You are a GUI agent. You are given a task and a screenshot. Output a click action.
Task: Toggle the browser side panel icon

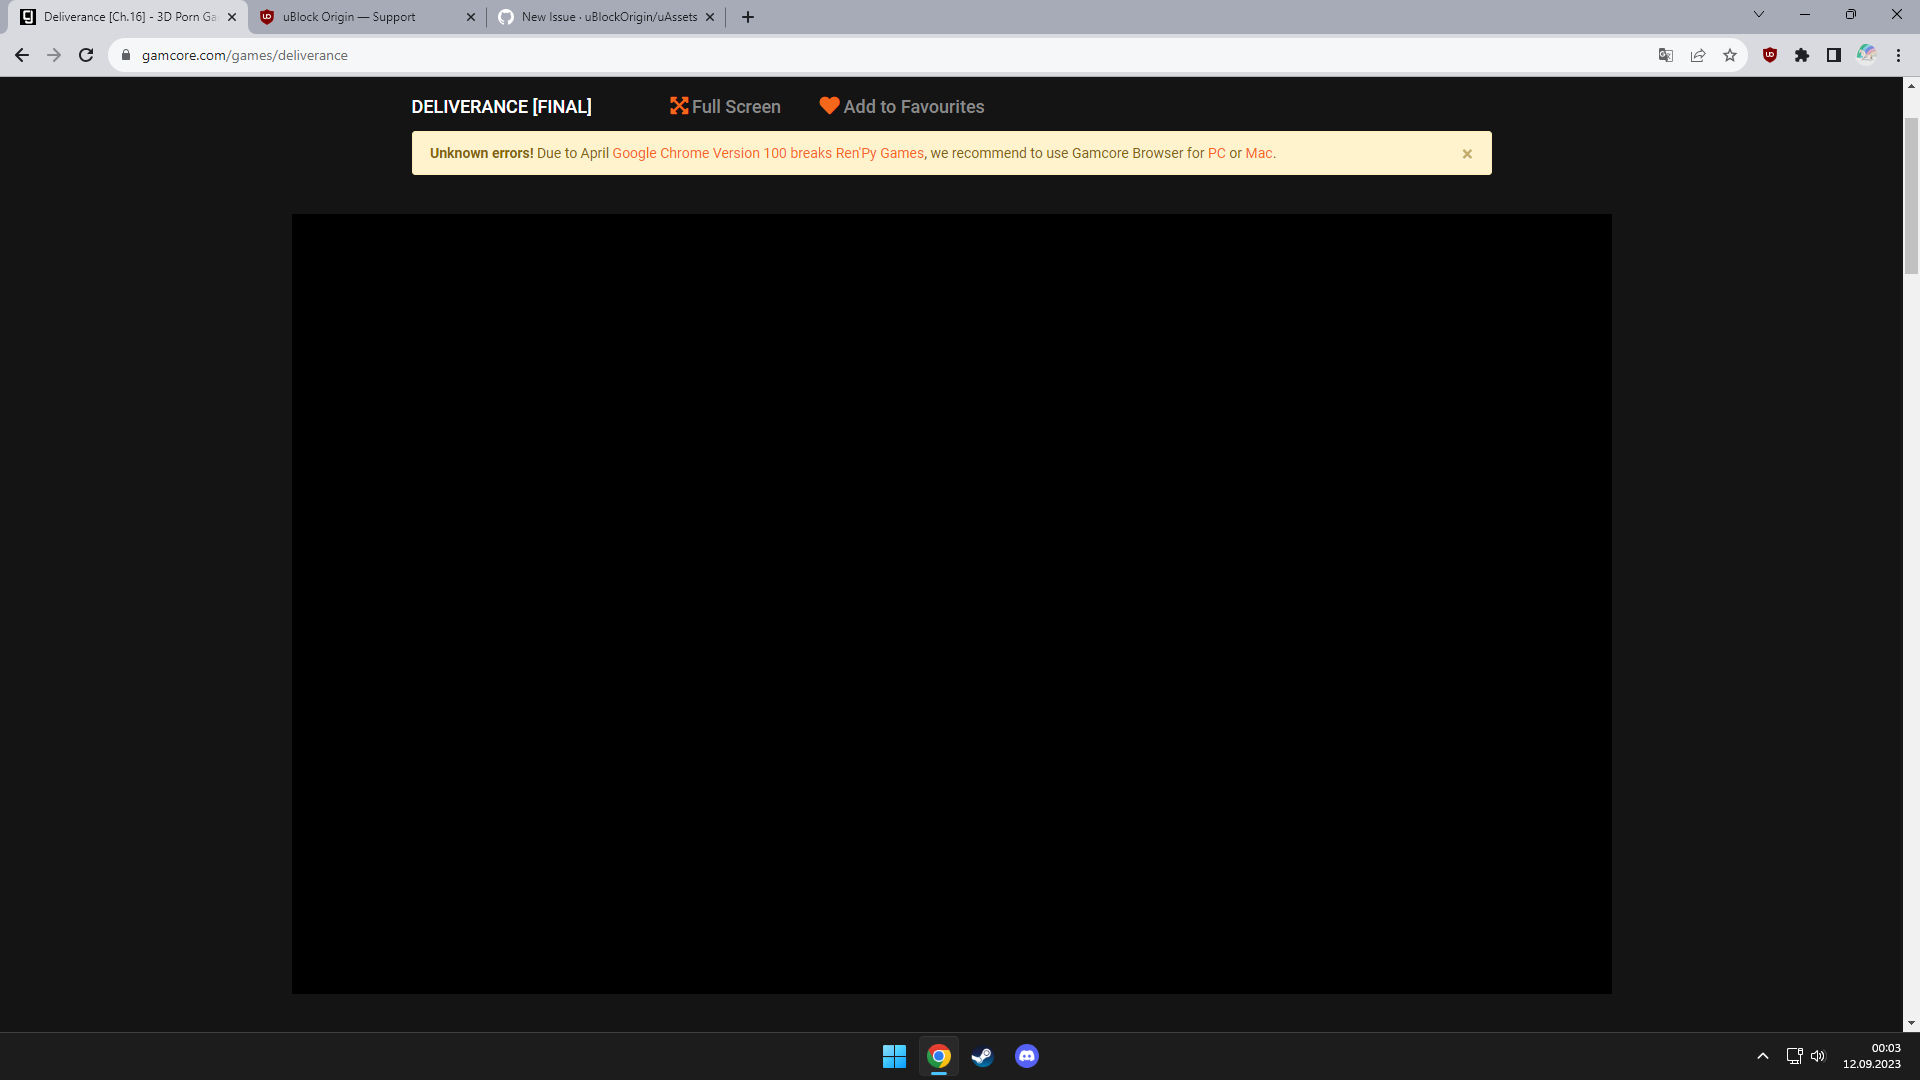pyautogui.click(x=1834, y=55)
